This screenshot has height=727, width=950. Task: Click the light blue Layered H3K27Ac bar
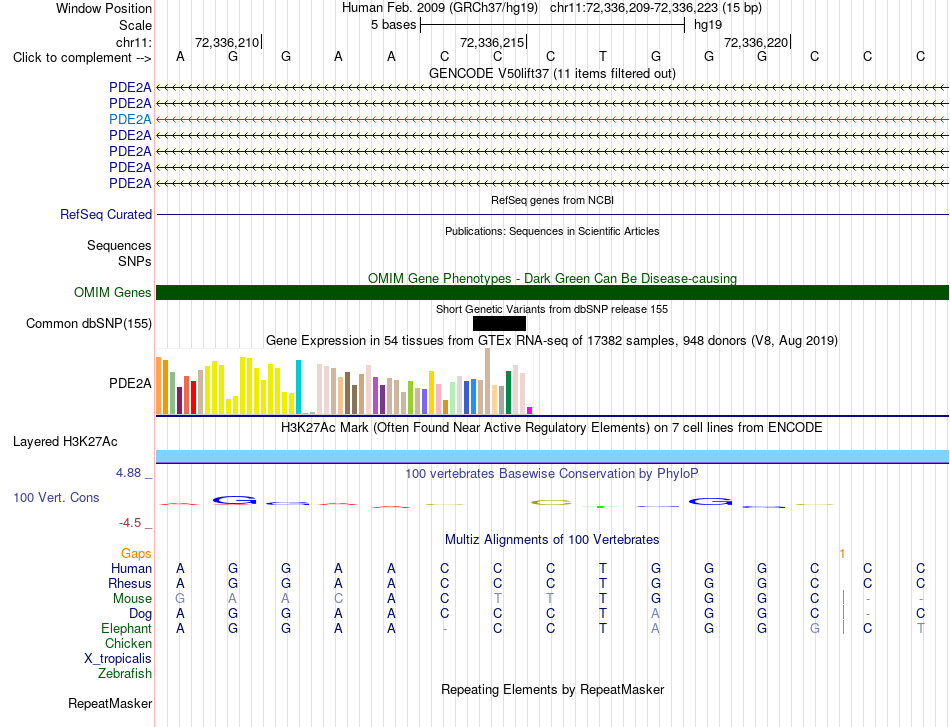coord(552,457)
